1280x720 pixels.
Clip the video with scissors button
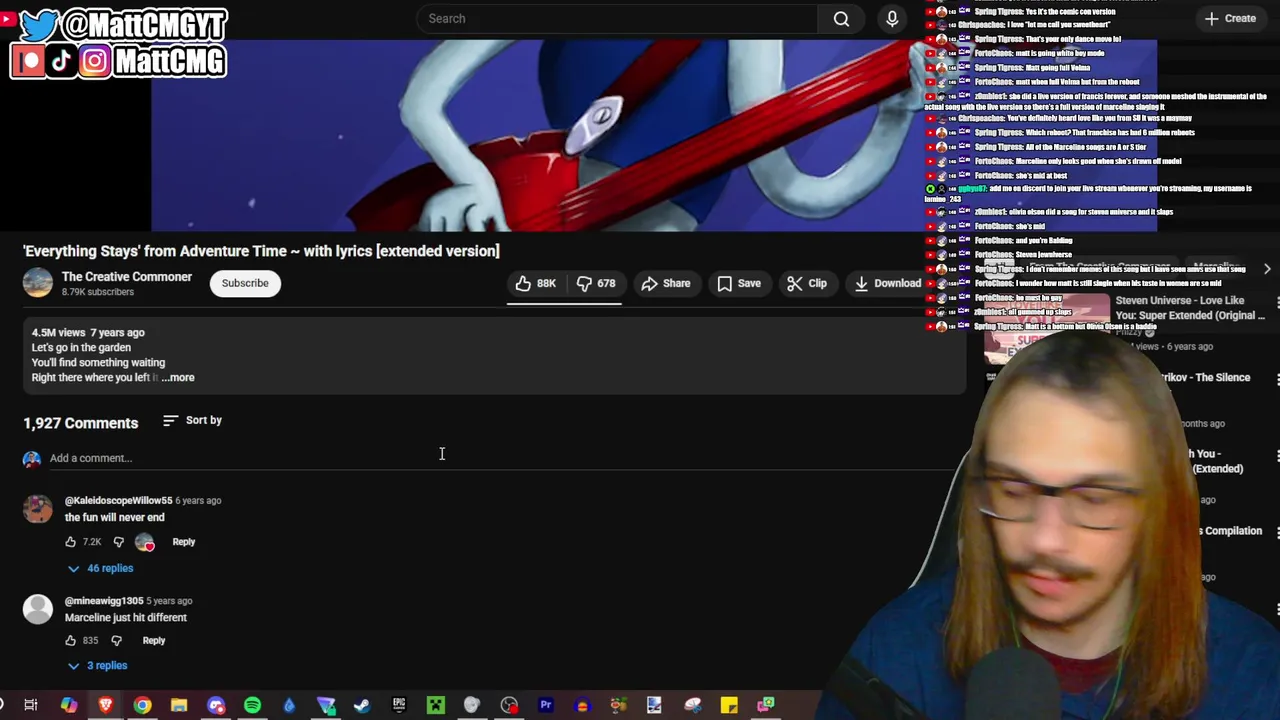[807, 283]
